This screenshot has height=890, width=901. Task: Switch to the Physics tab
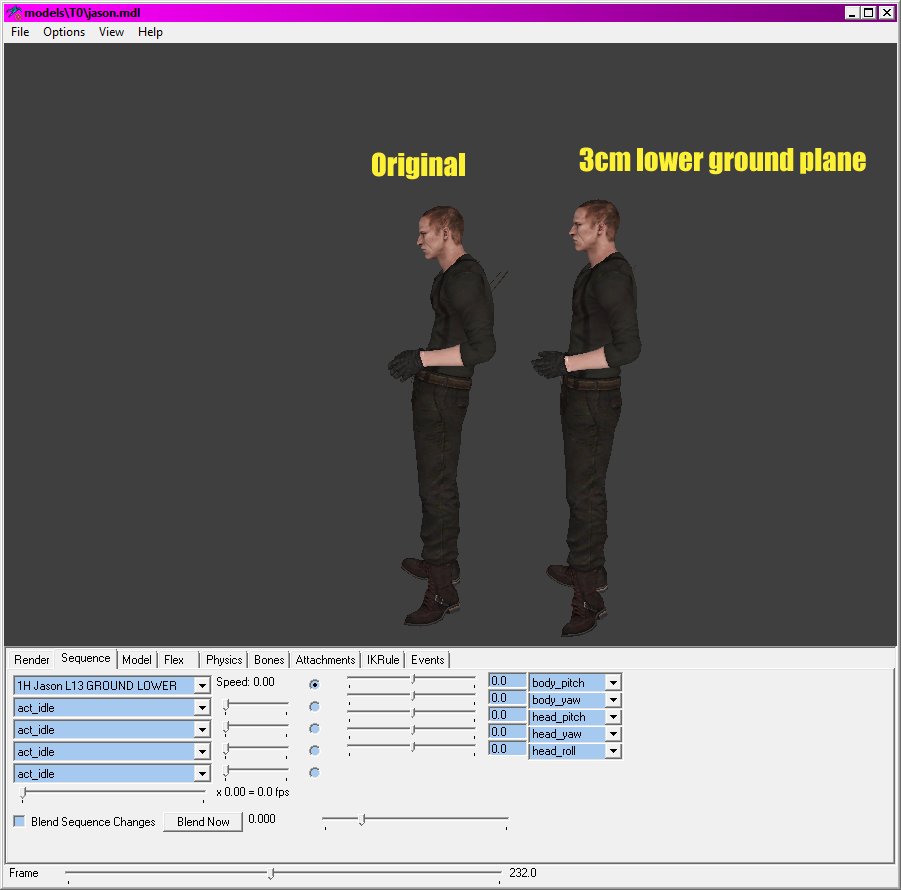coord(224,660)
